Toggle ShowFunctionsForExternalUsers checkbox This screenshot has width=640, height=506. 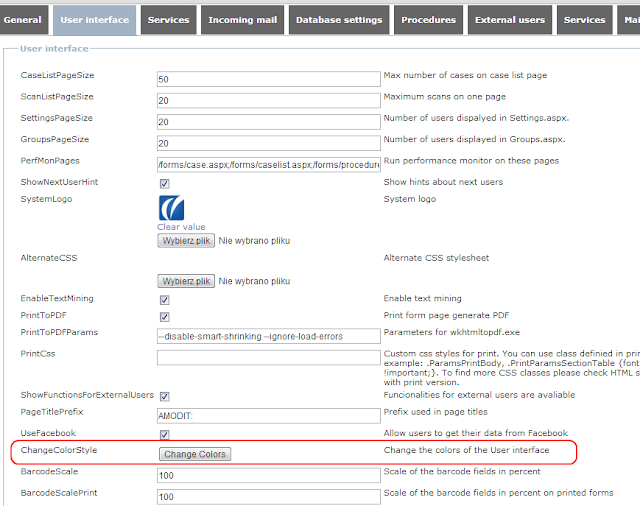tap(164, 396)
